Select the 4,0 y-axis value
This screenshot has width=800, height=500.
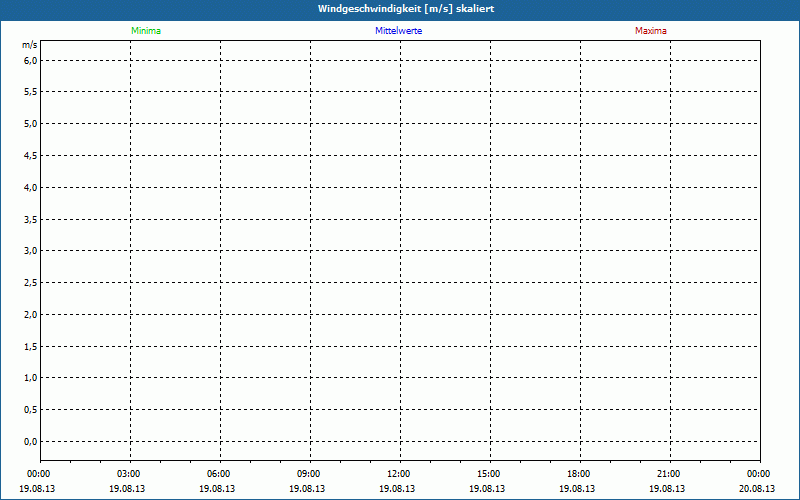[31, 187]
